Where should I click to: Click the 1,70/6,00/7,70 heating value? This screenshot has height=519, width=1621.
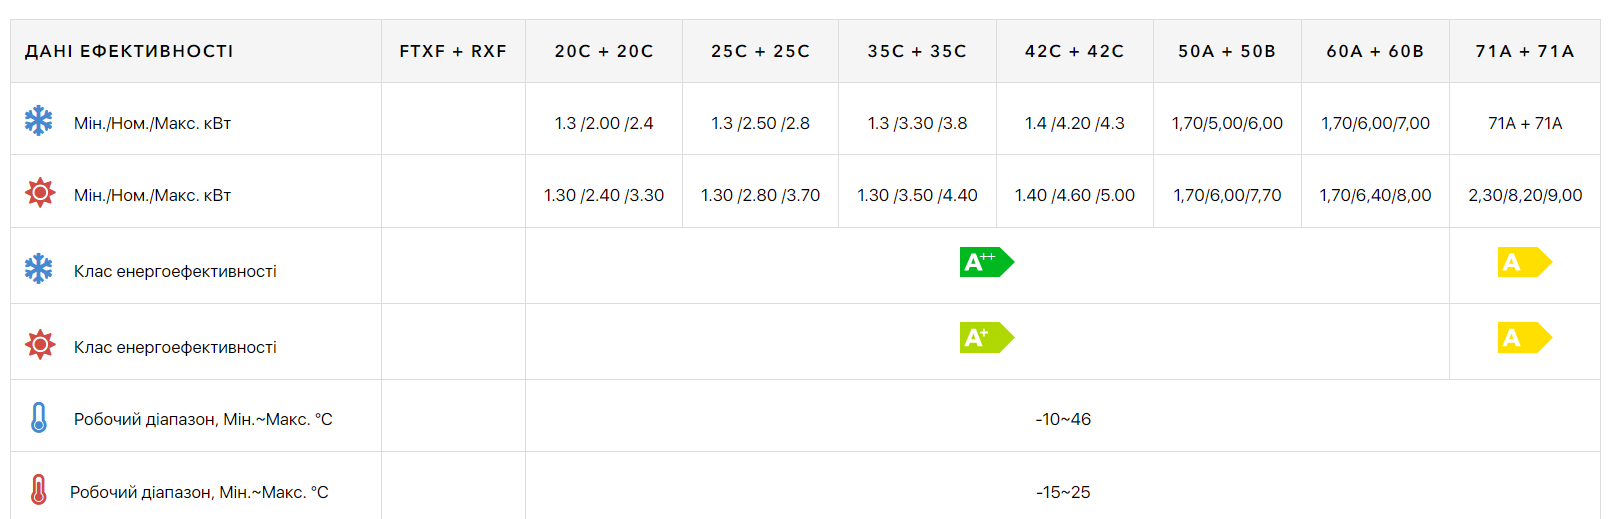(x=1227, y=195)
